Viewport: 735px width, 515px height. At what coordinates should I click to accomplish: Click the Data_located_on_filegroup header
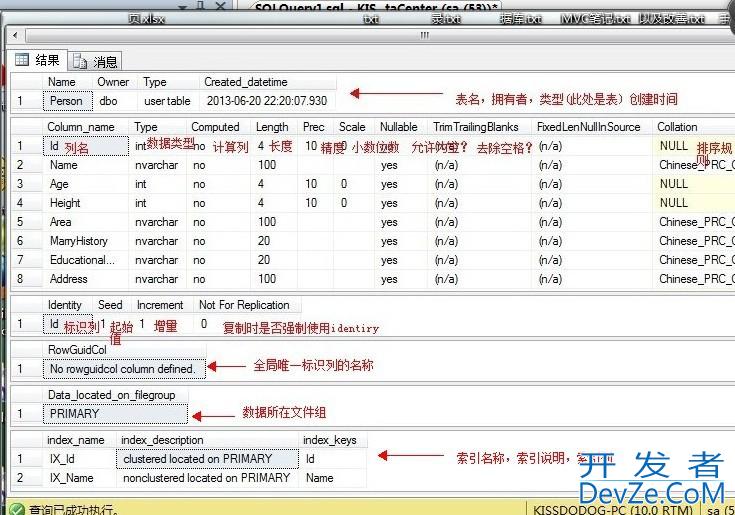[x=116, y=395]
